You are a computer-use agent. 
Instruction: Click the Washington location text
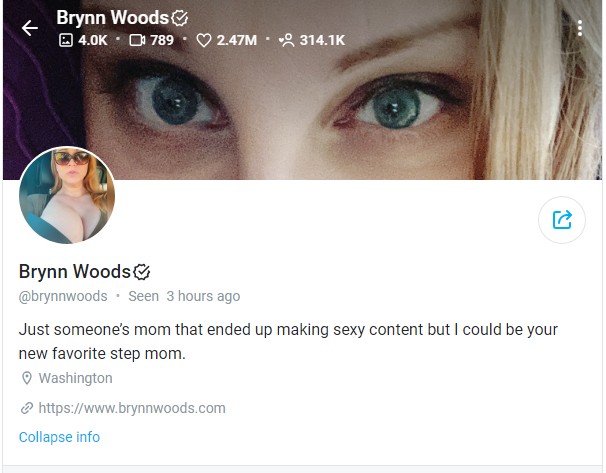[x=75, y=378]
